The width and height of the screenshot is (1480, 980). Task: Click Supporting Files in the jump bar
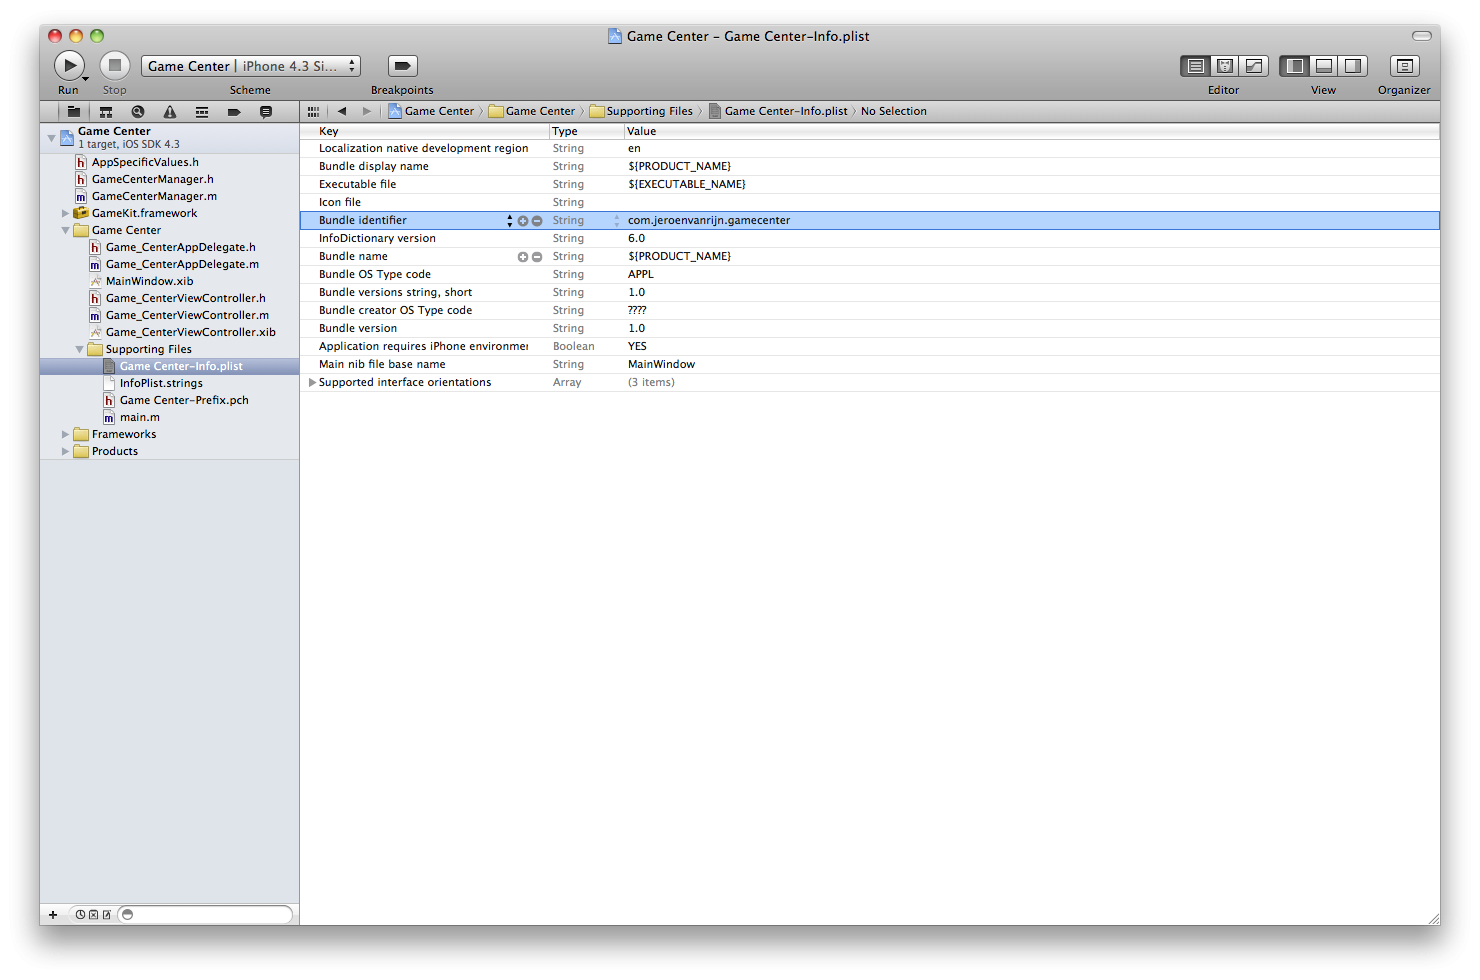[x=641, y=111]
